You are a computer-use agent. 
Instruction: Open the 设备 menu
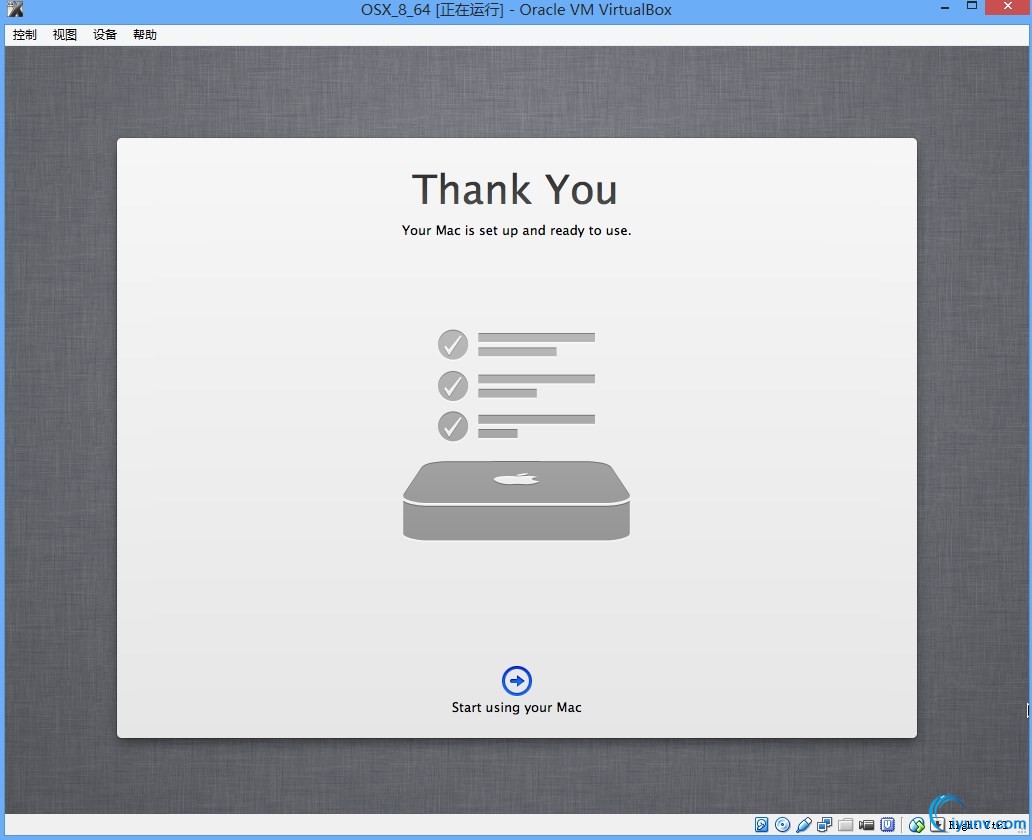[x=105, y=35]
